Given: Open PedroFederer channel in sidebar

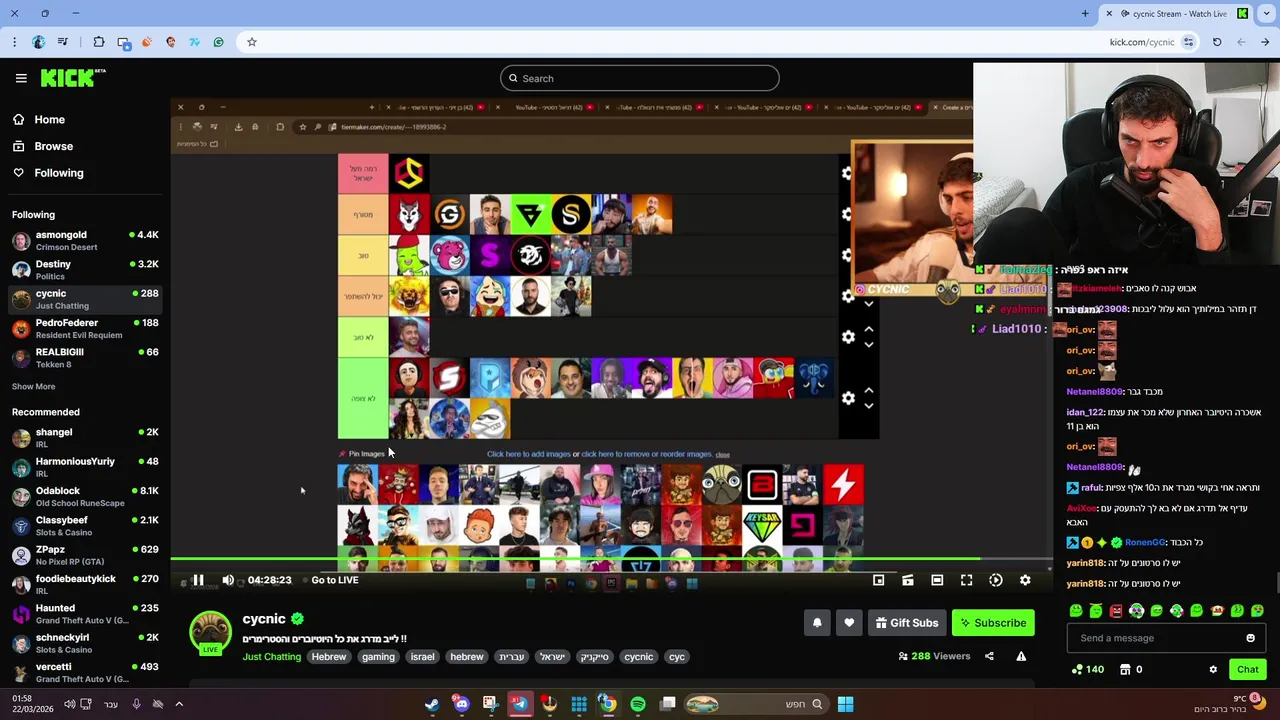Looking at the screenshot, I should pos(85,329).
